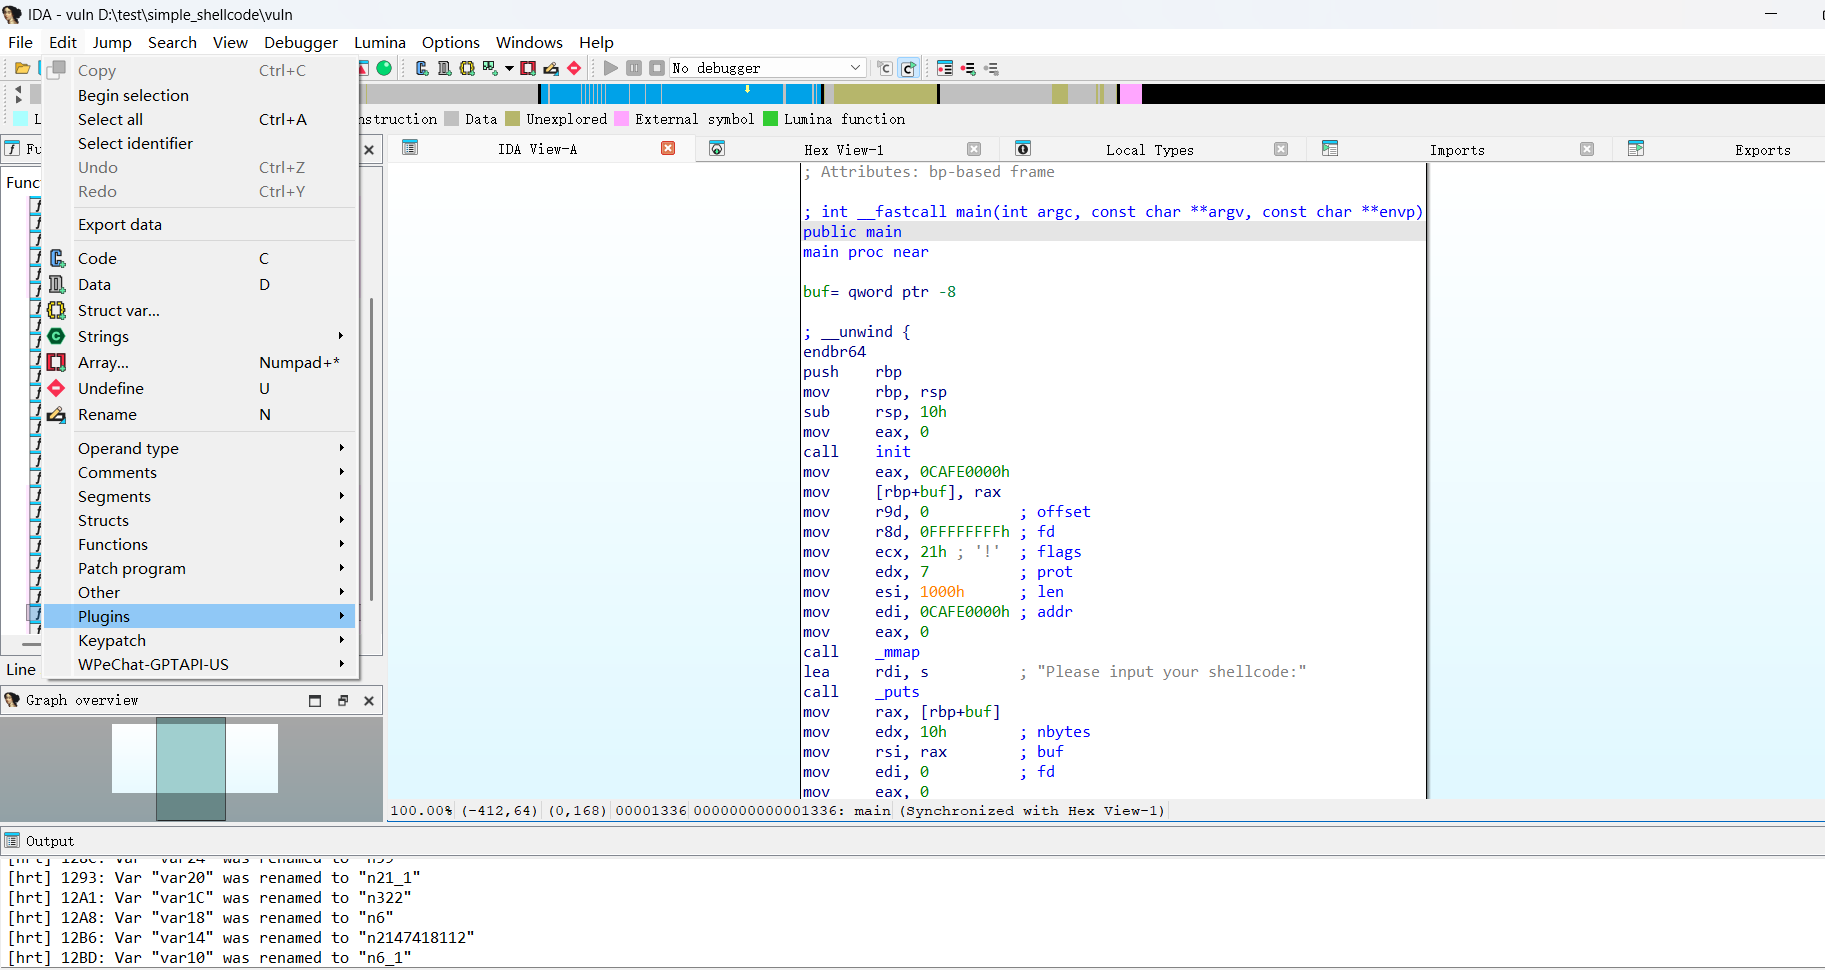1825x970 pixels.
Task: Click the create string literal toolbar icon
Action: pos(467,68)
